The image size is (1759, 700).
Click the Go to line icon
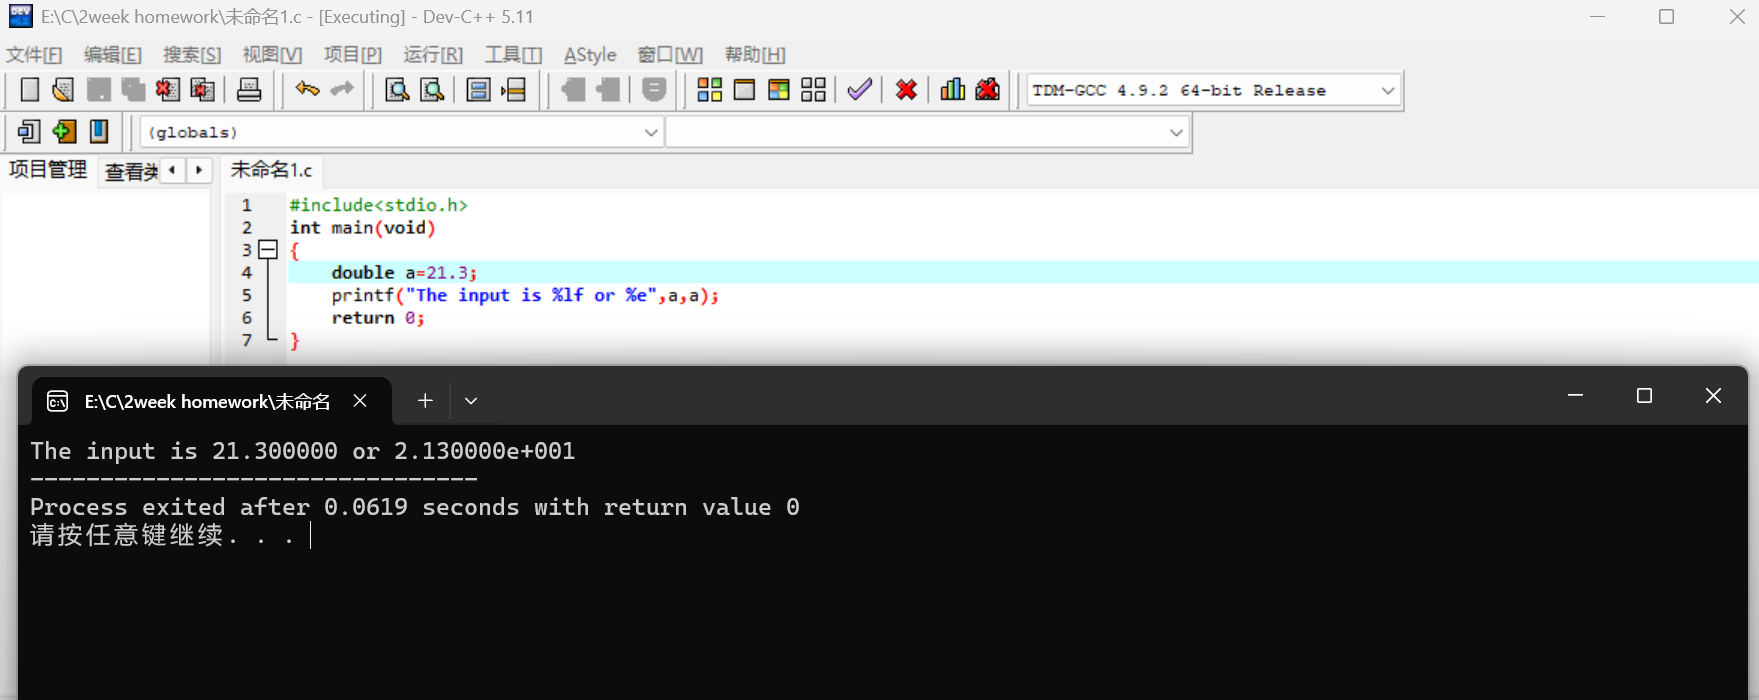[x=514, y=90]
